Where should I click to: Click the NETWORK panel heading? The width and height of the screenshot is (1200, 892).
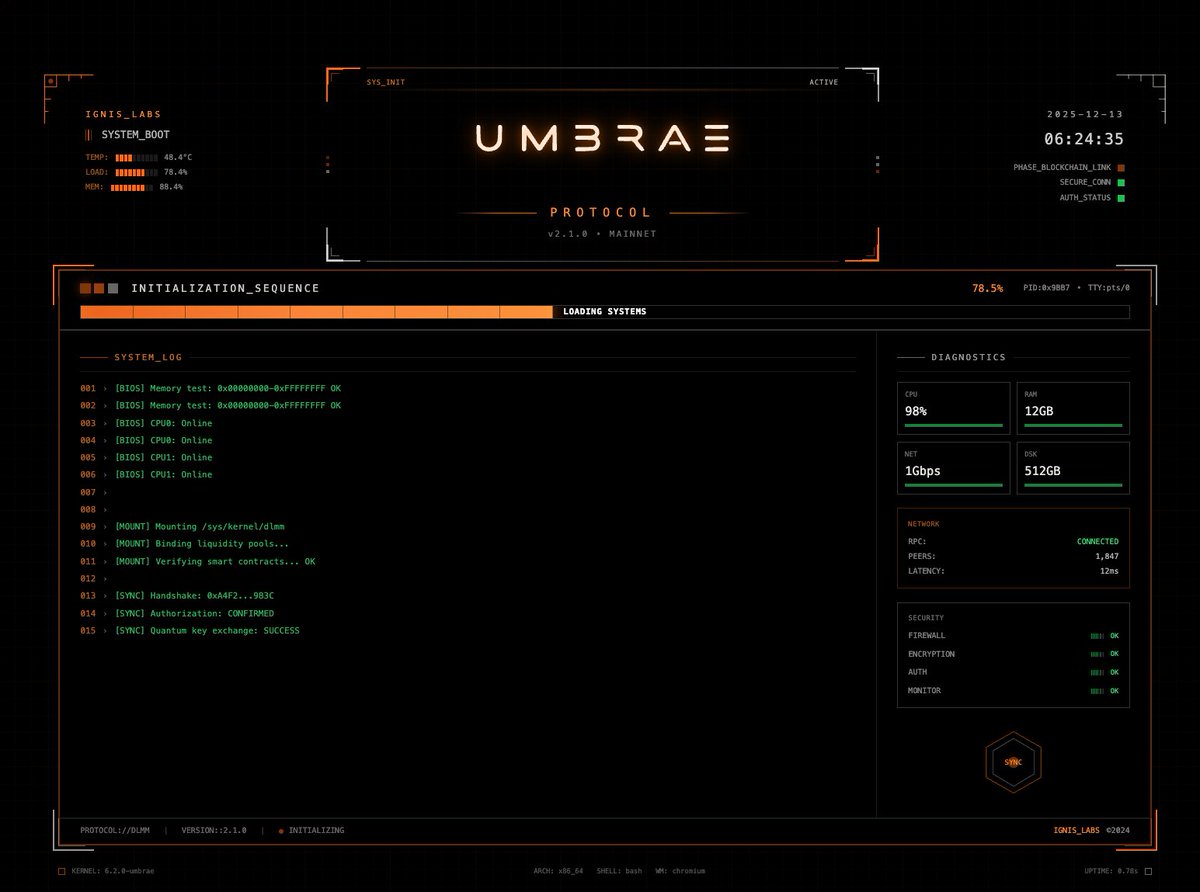point(923,524)
